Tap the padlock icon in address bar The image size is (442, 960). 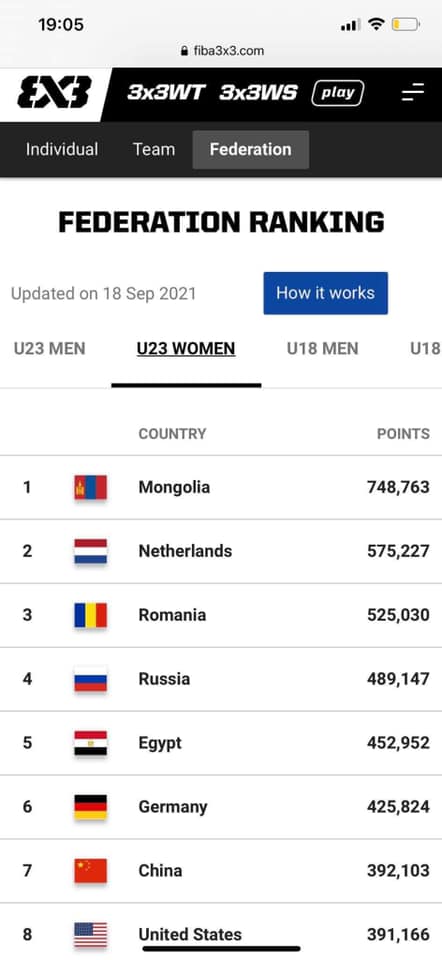(184, 51)
